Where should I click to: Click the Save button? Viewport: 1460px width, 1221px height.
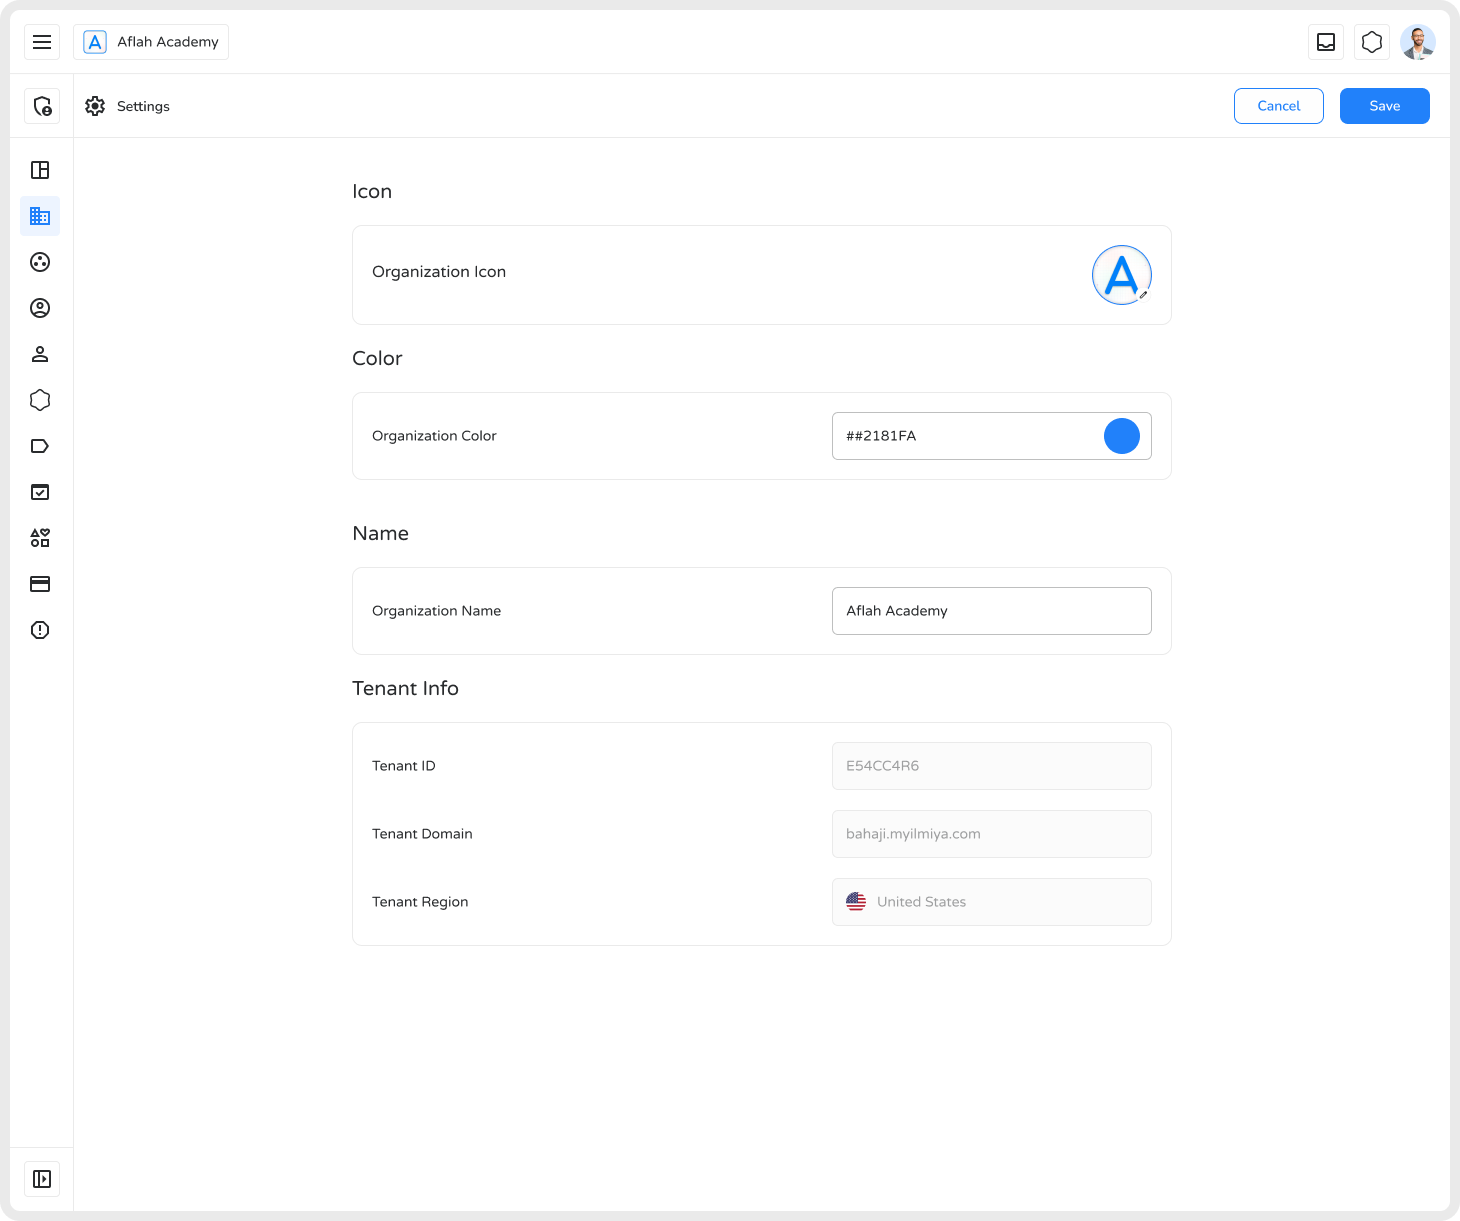click(x=1384, y=106)
